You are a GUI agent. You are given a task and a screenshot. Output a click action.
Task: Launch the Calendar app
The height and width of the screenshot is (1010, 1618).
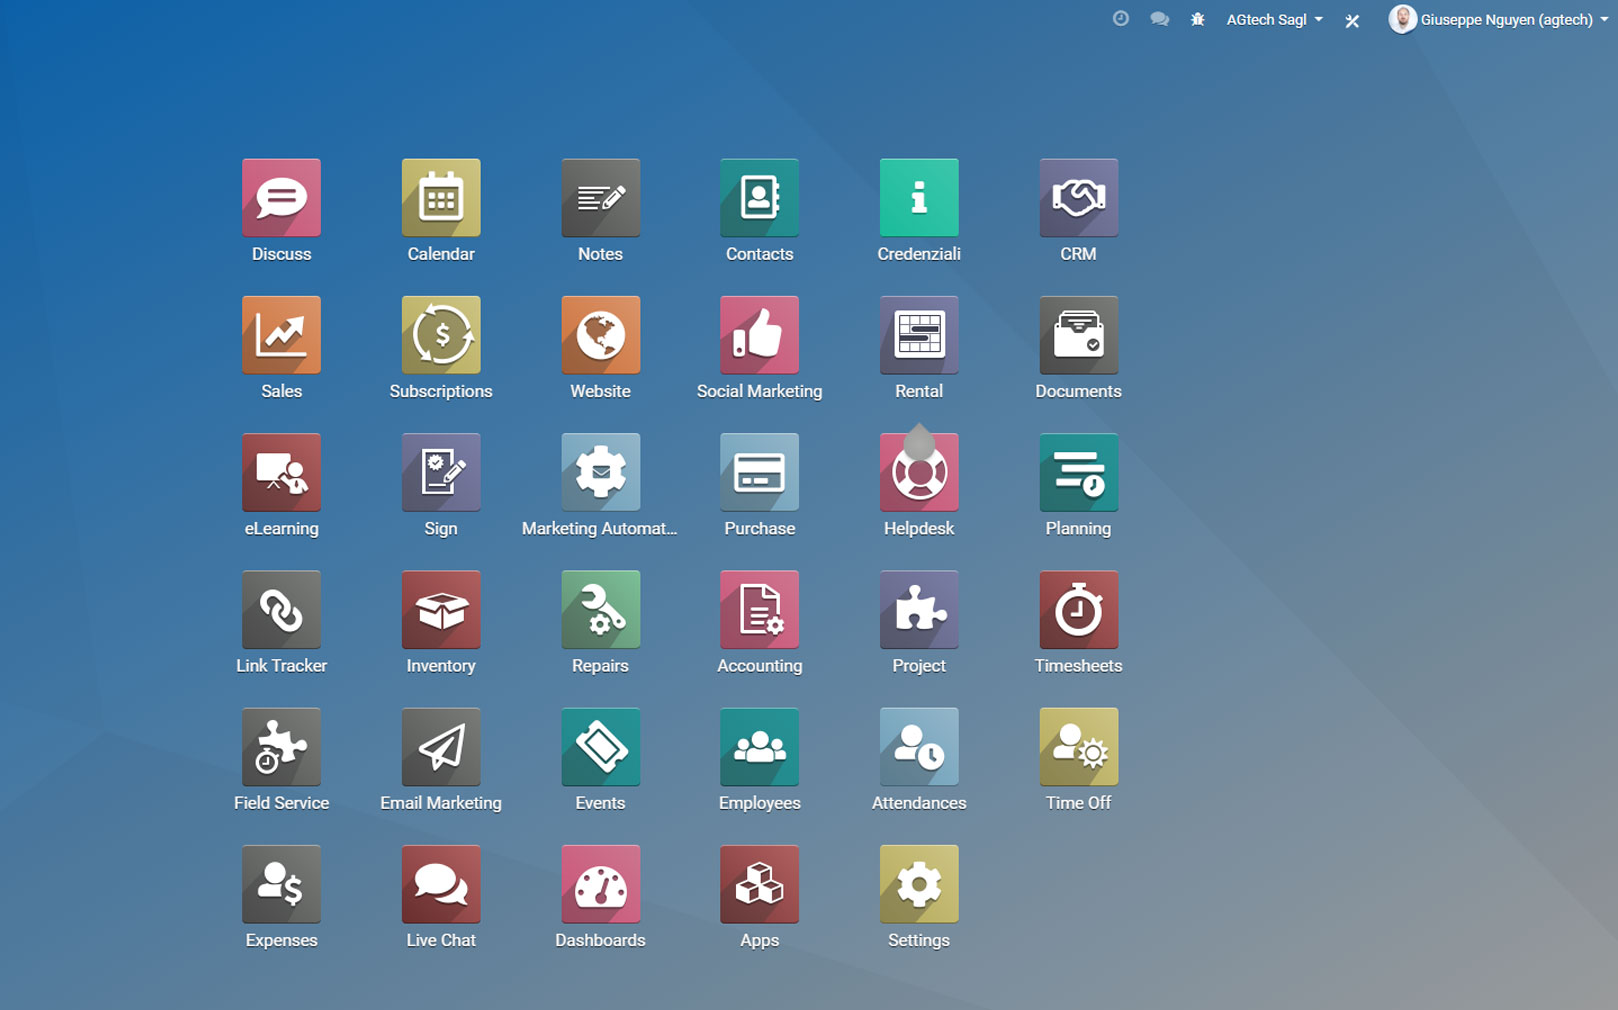coord(441,198)
